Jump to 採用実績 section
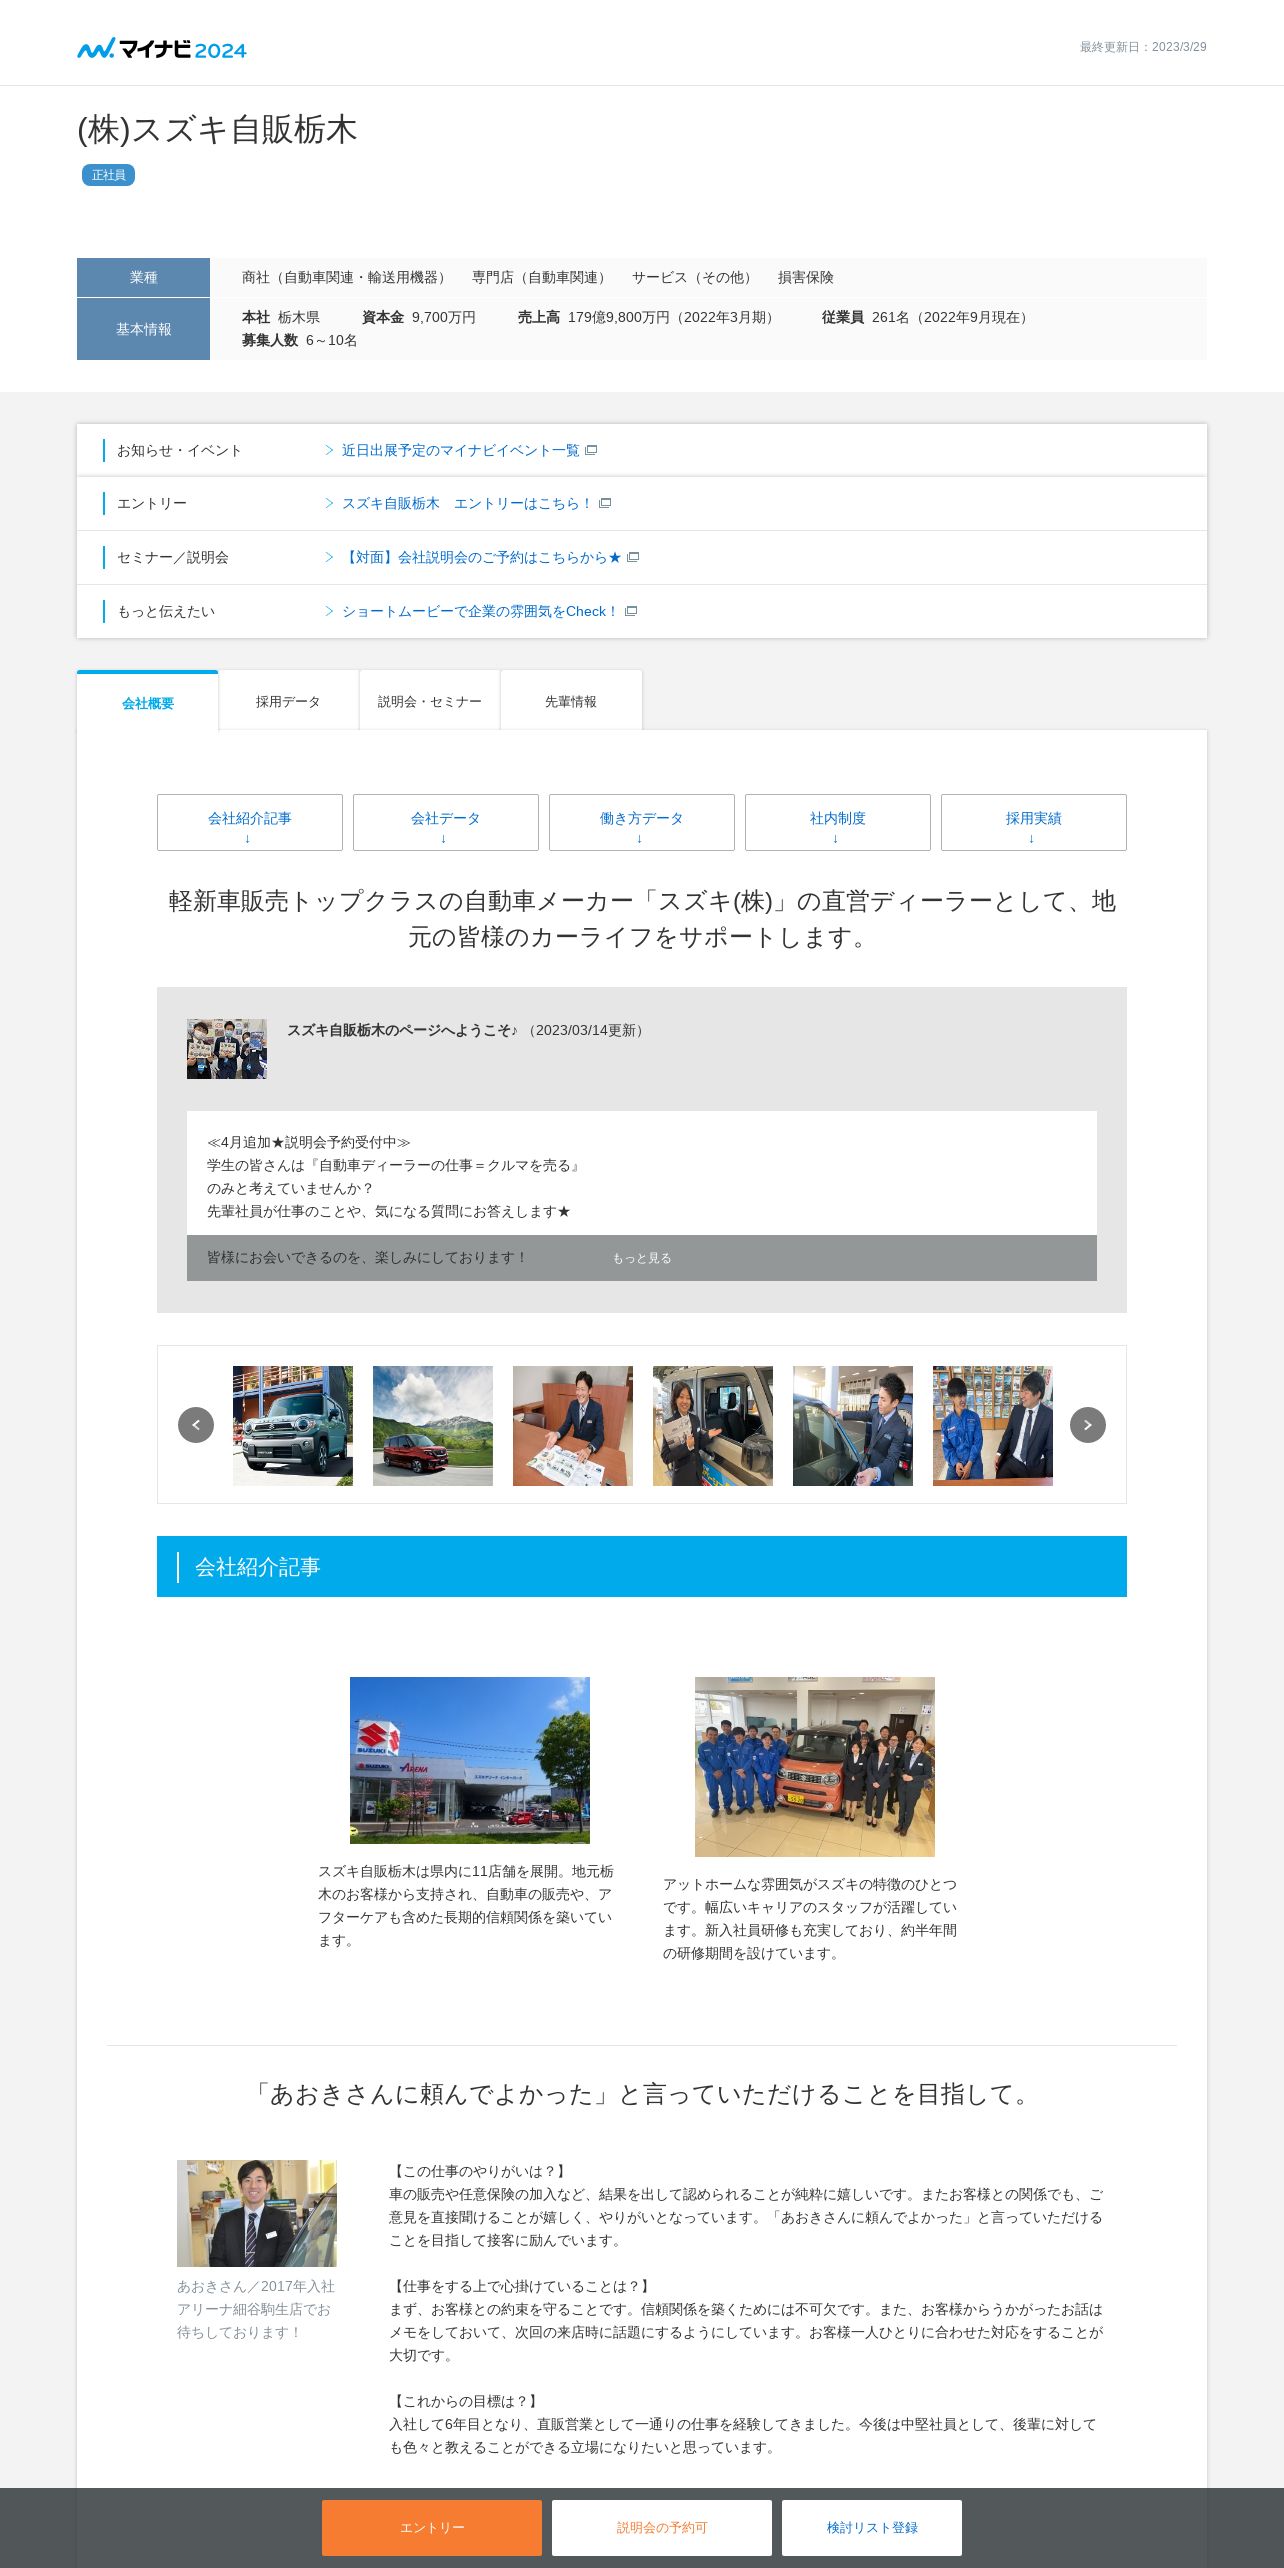This screenshot has width=1284, height=2568. [x=1034, y=822]
